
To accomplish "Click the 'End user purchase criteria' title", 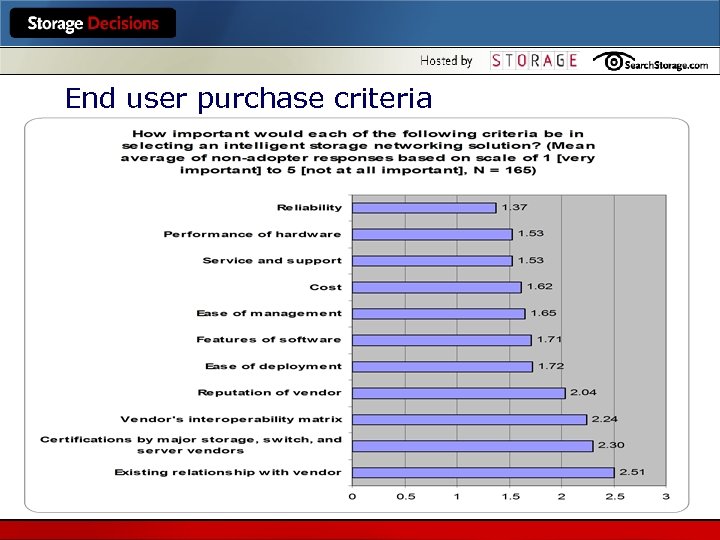I will tap(248, 98).
